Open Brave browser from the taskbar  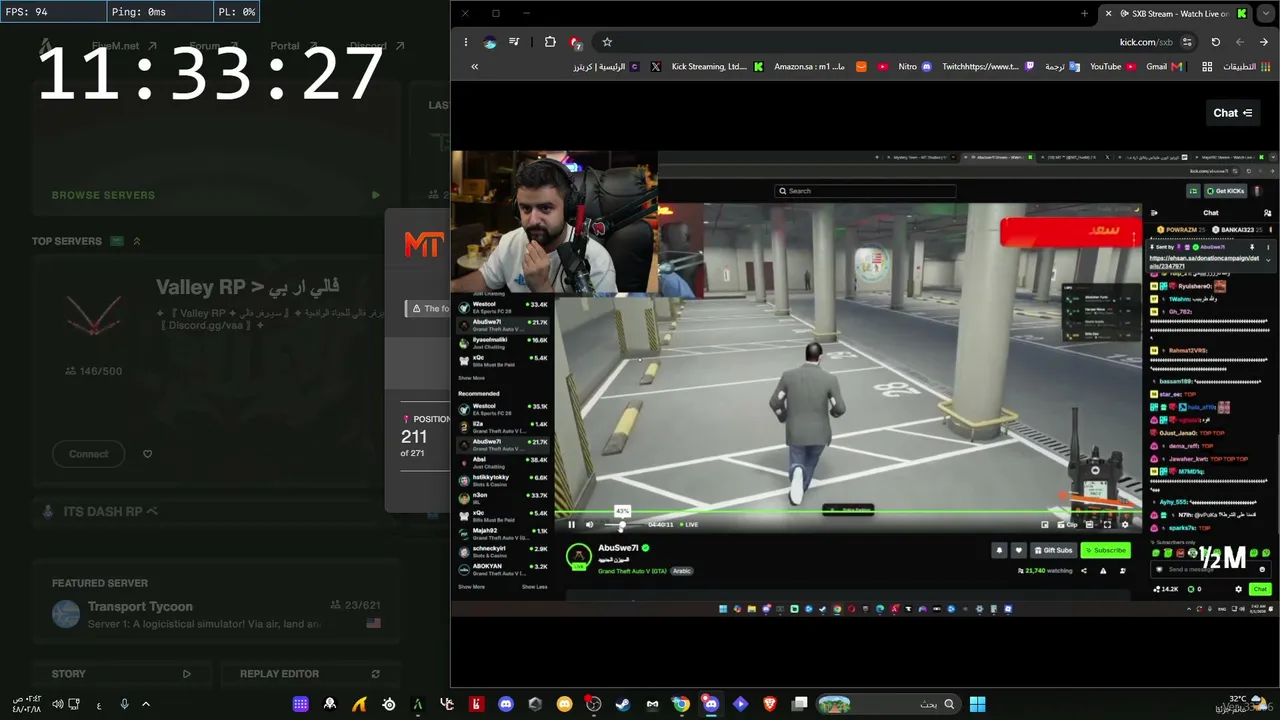769,704
